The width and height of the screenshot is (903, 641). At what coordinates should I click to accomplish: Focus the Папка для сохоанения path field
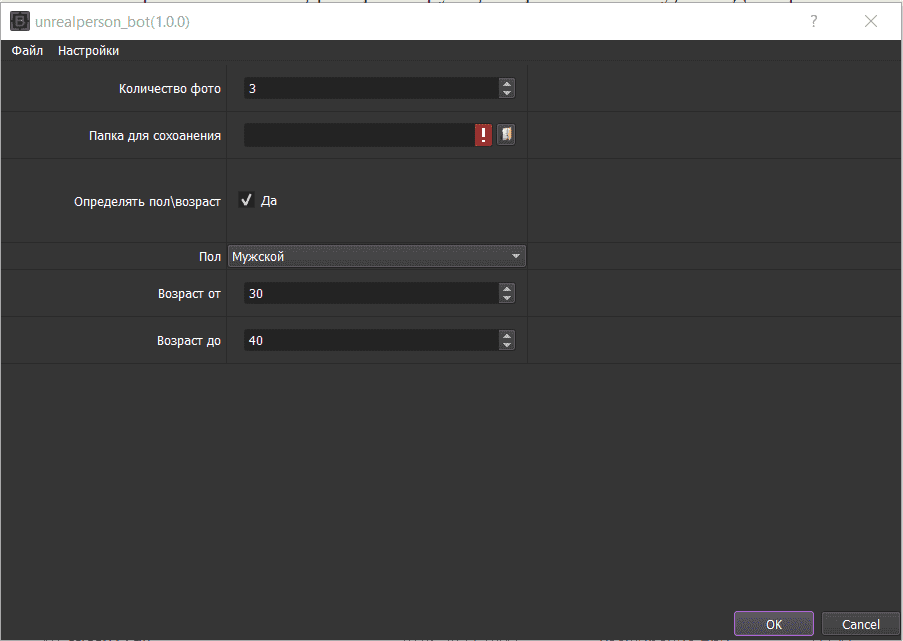coord(359,135)
